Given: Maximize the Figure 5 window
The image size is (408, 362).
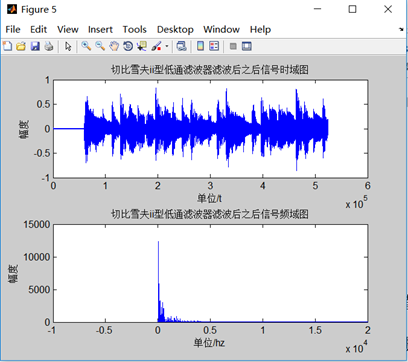Looking at the screenshot, I should pyautogui.click(x=353, y=9).
